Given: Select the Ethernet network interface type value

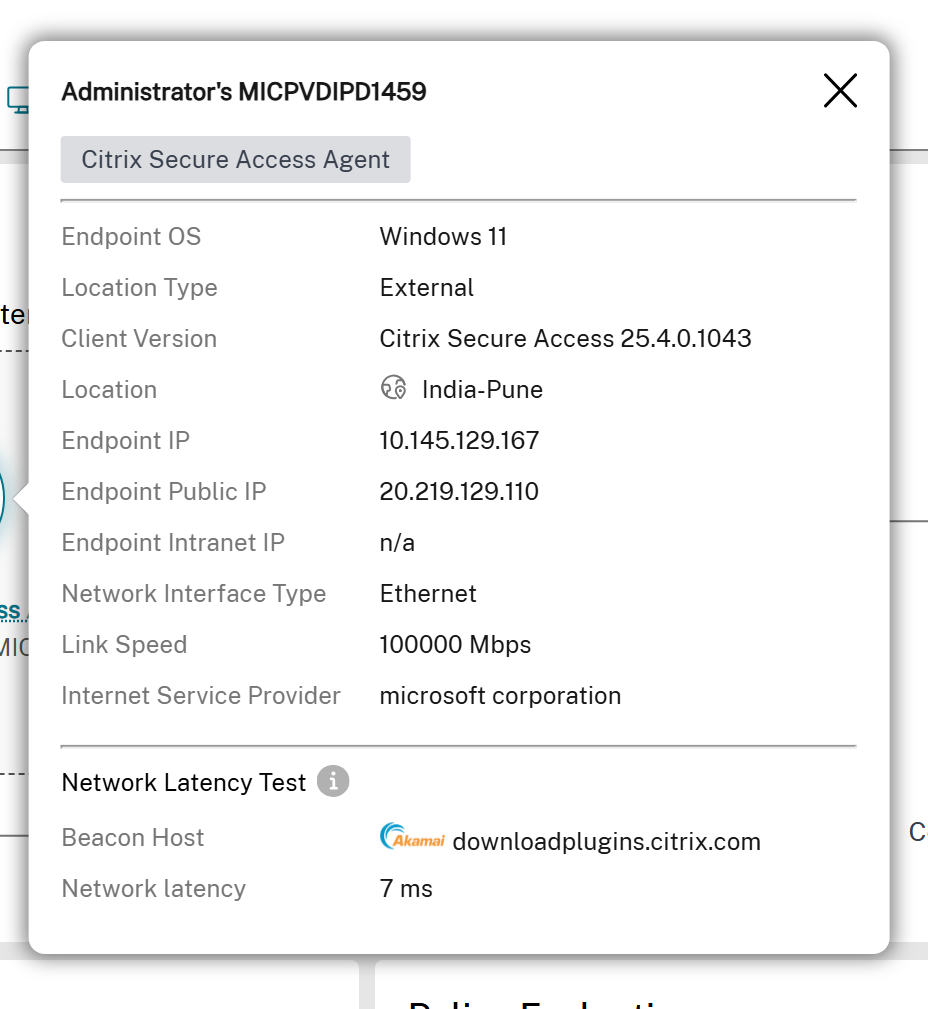Looking at the screenshot, I should 428,593.
